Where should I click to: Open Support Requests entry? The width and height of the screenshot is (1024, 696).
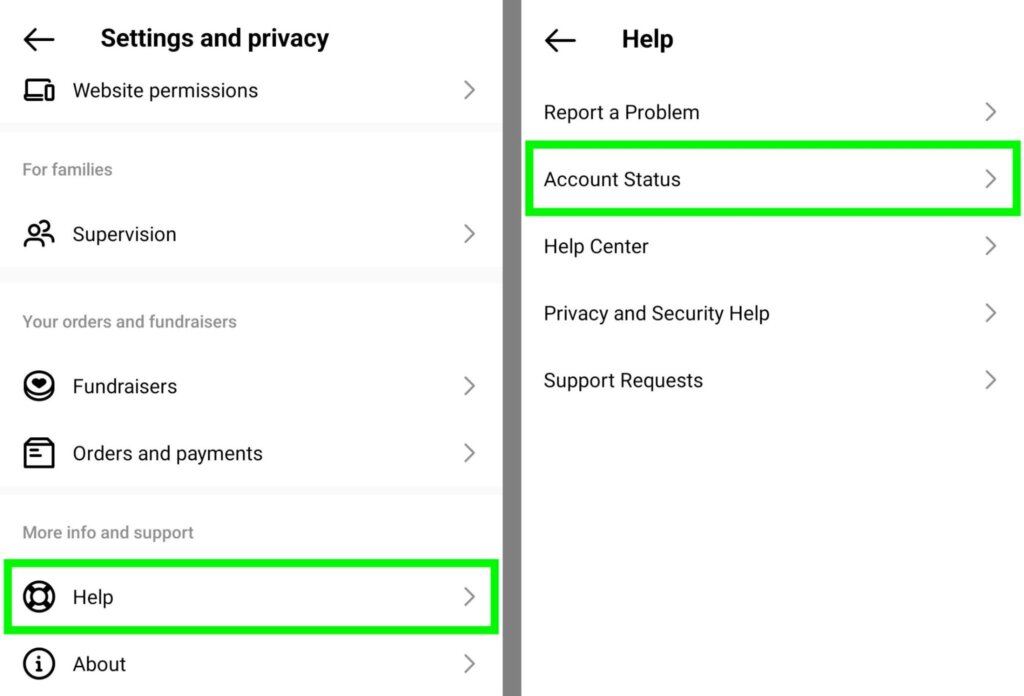pos(773,380)
